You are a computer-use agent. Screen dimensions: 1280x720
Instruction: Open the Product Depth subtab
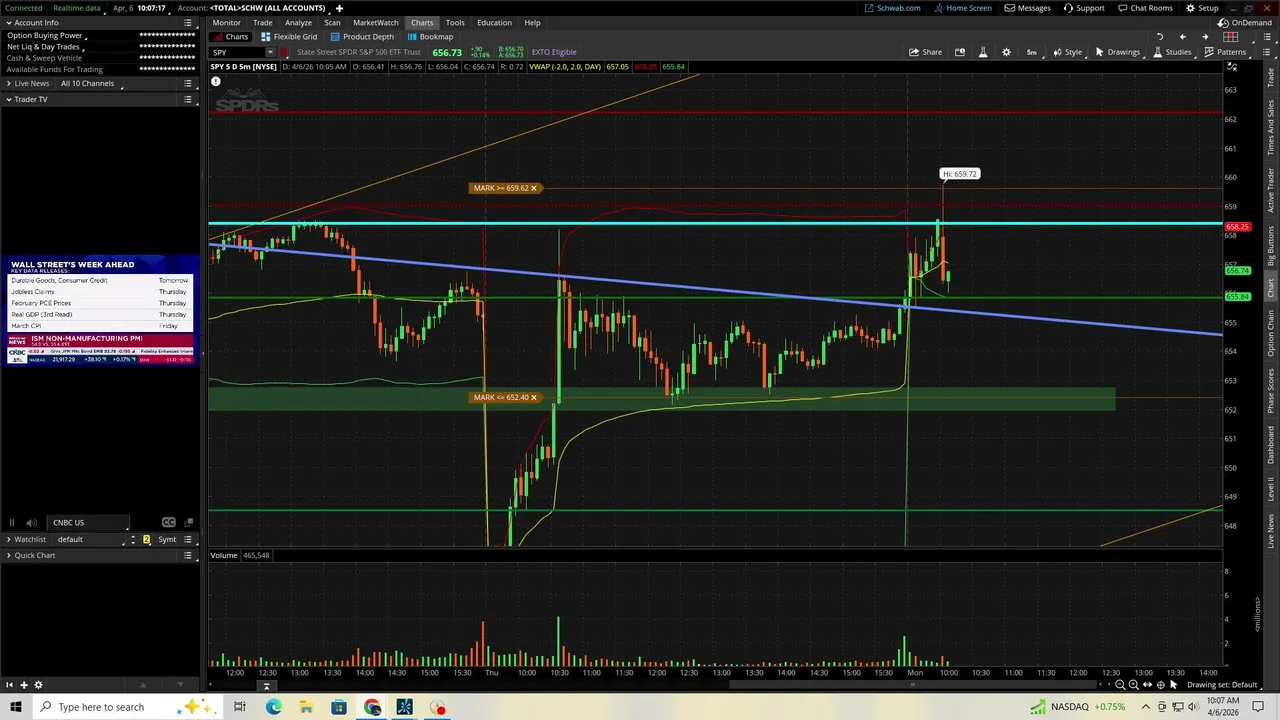[x=362, y=37]
